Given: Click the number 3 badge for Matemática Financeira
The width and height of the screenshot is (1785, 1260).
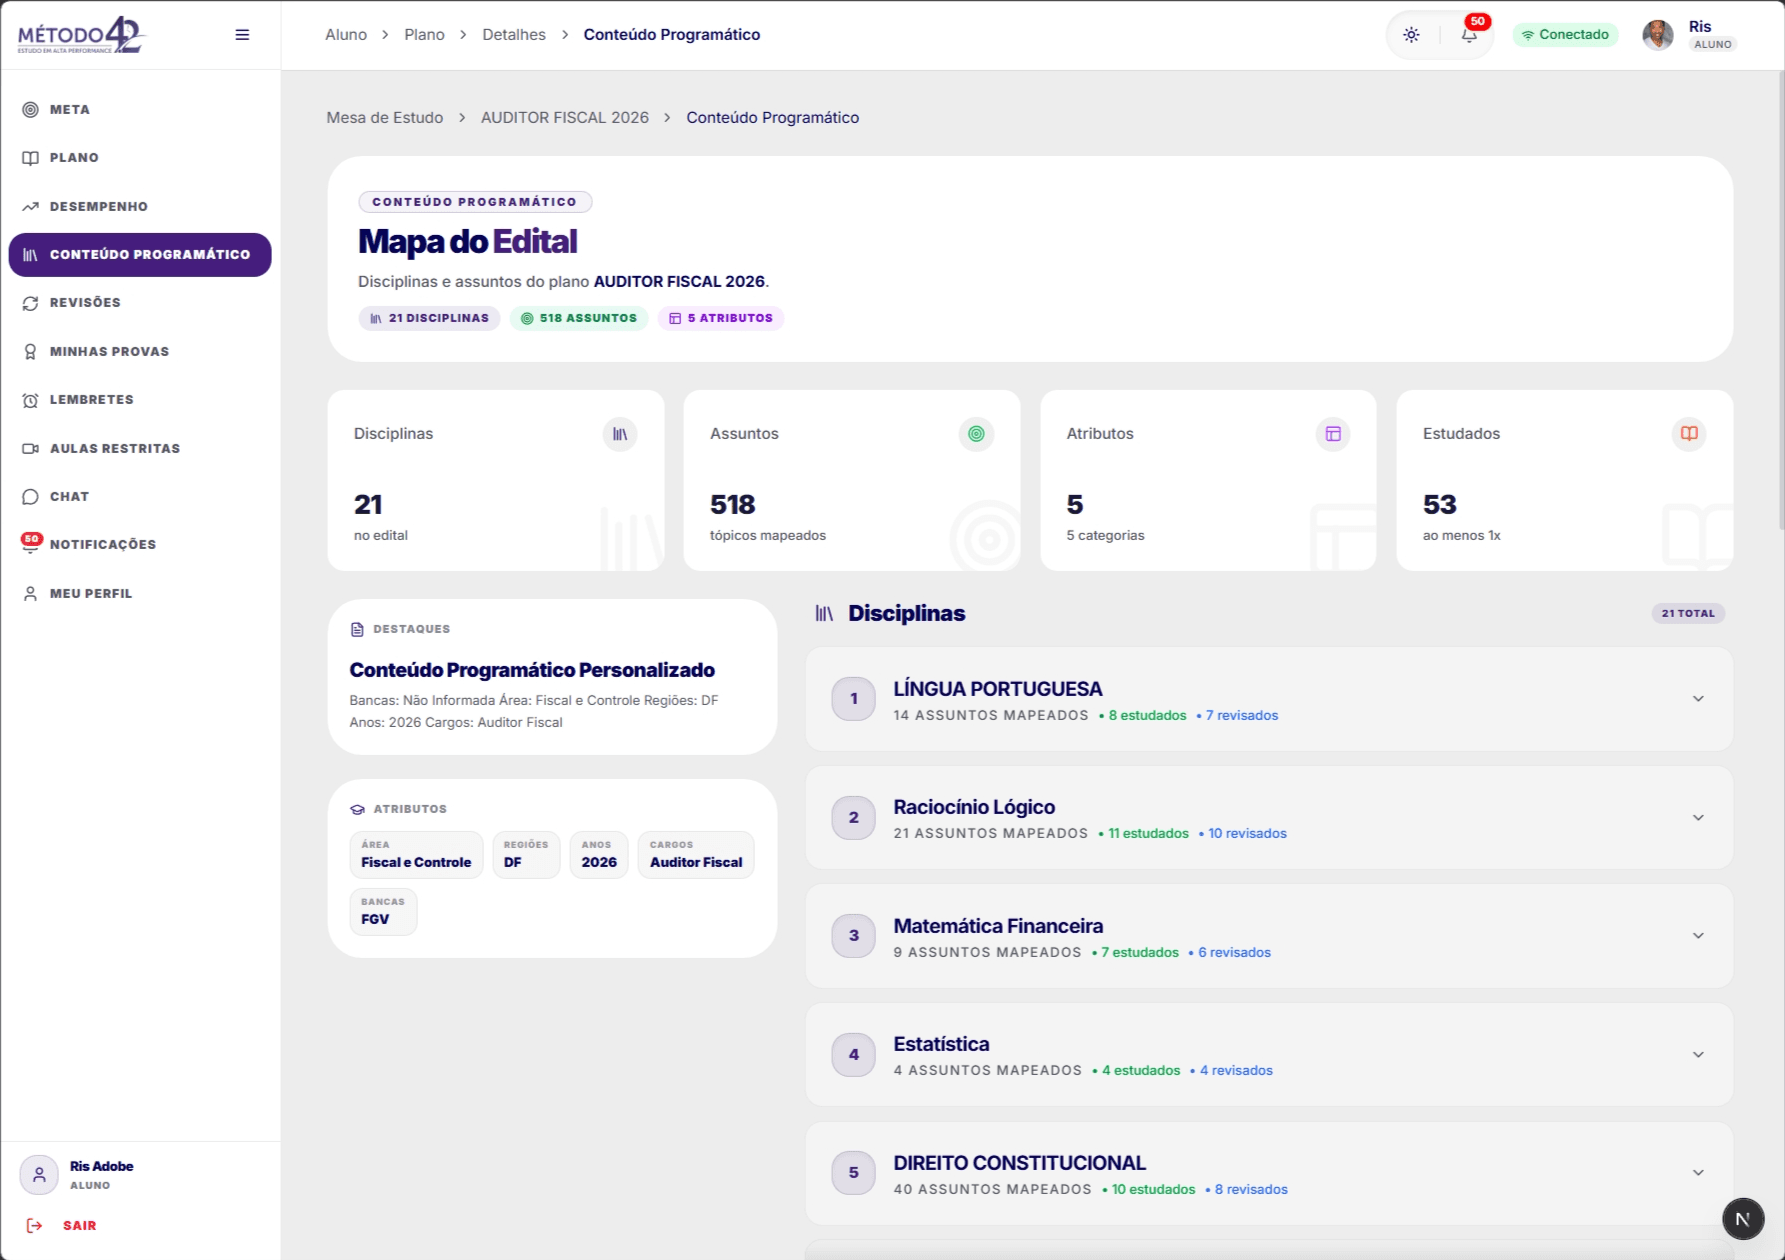Looking at the screenshot, I should (x=854, y=936).
